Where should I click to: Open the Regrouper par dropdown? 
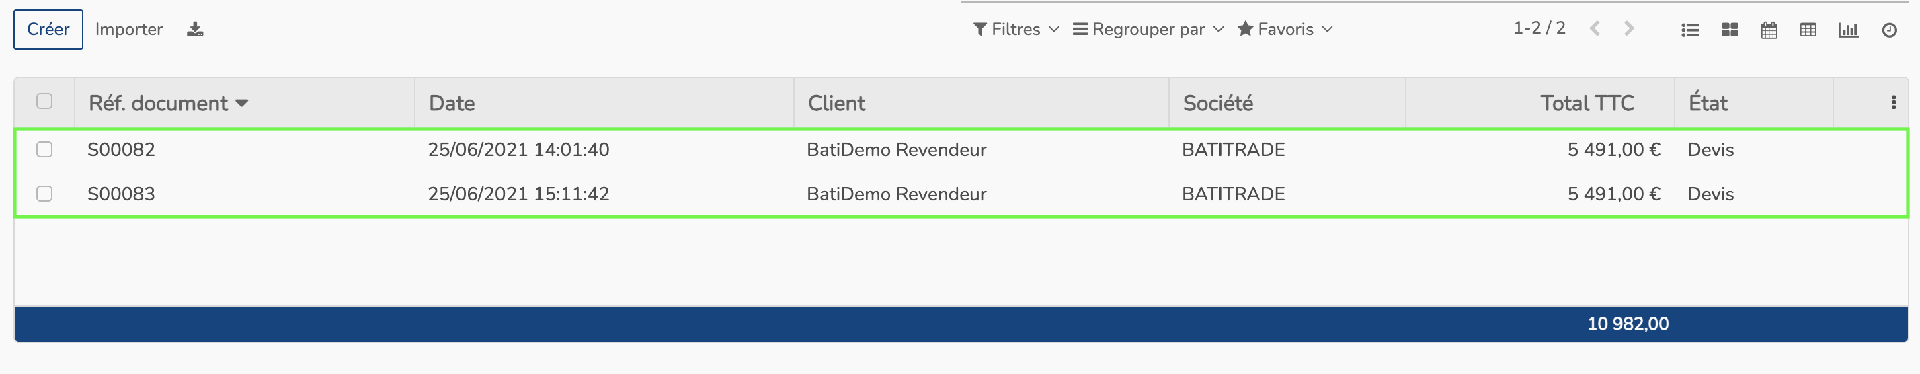[x=1148, y=29]
